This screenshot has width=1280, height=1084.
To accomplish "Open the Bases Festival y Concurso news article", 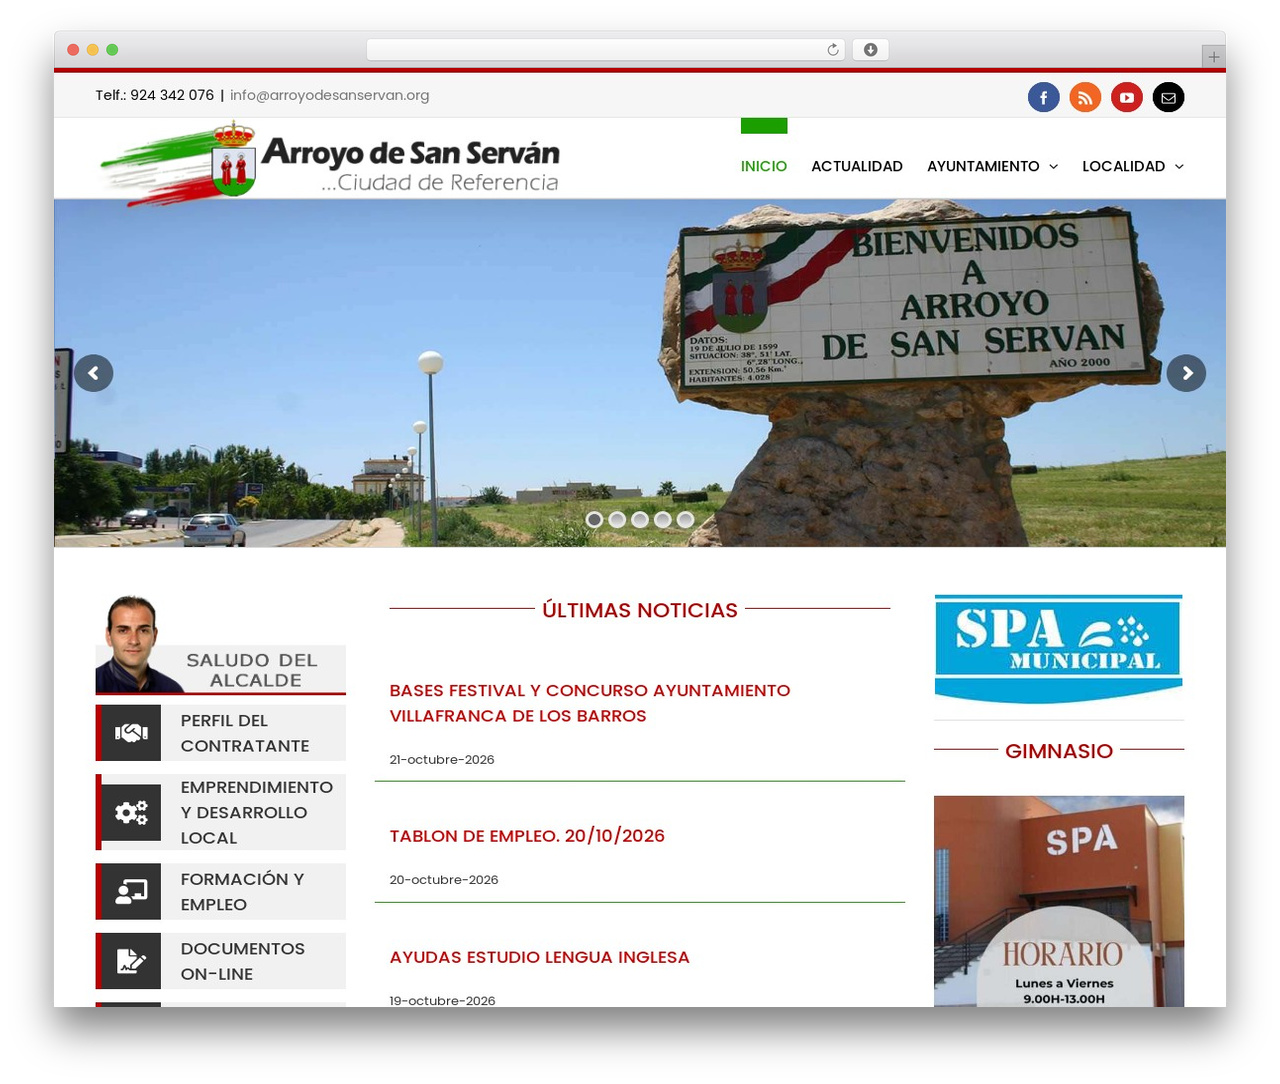I will [590, 703].
